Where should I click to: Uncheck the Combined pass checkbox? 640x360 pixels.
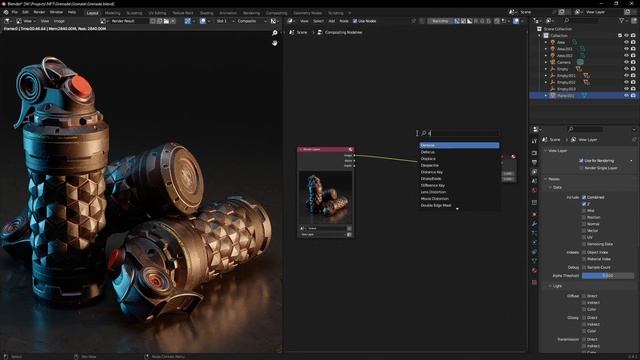pos(584,197)
